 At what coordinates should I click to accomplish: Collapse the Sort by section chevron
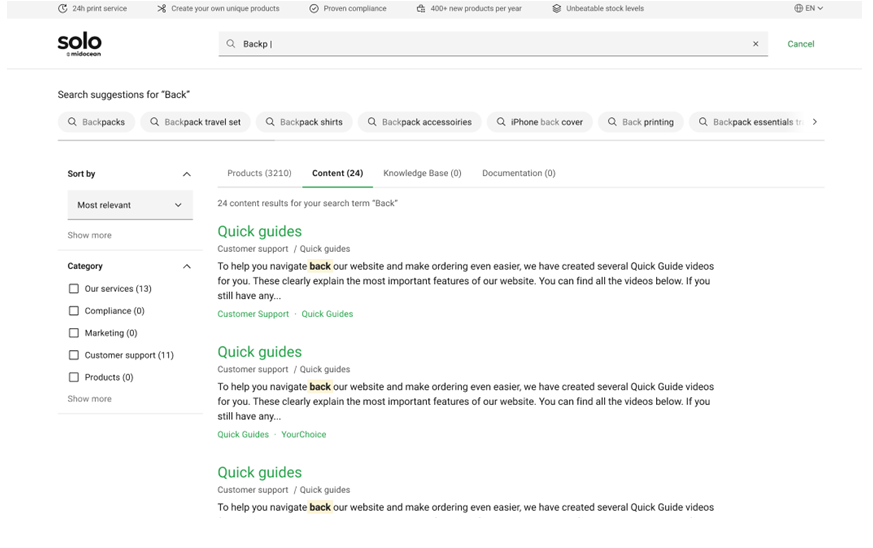click(x=187, y=174)
